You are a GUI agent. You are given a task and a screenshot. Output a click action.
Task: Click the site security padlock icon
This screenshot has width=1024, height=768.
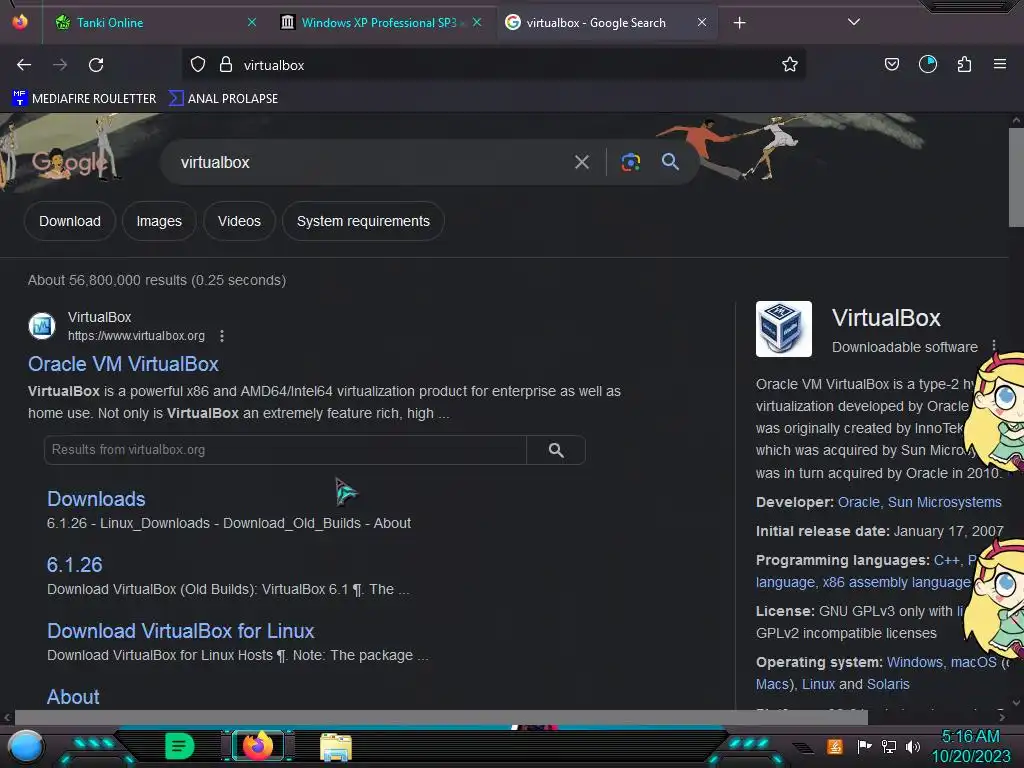226,65
